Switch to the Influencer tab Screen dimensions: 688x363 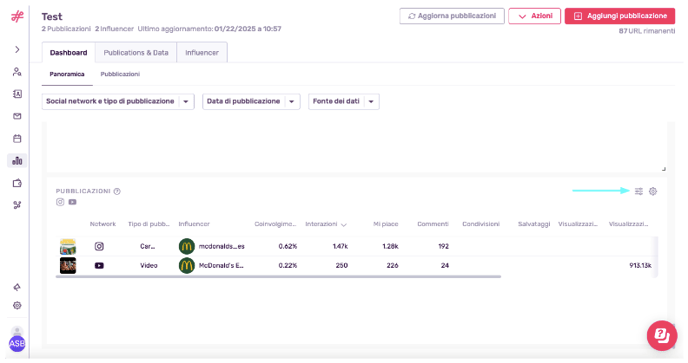coord(202,53)
